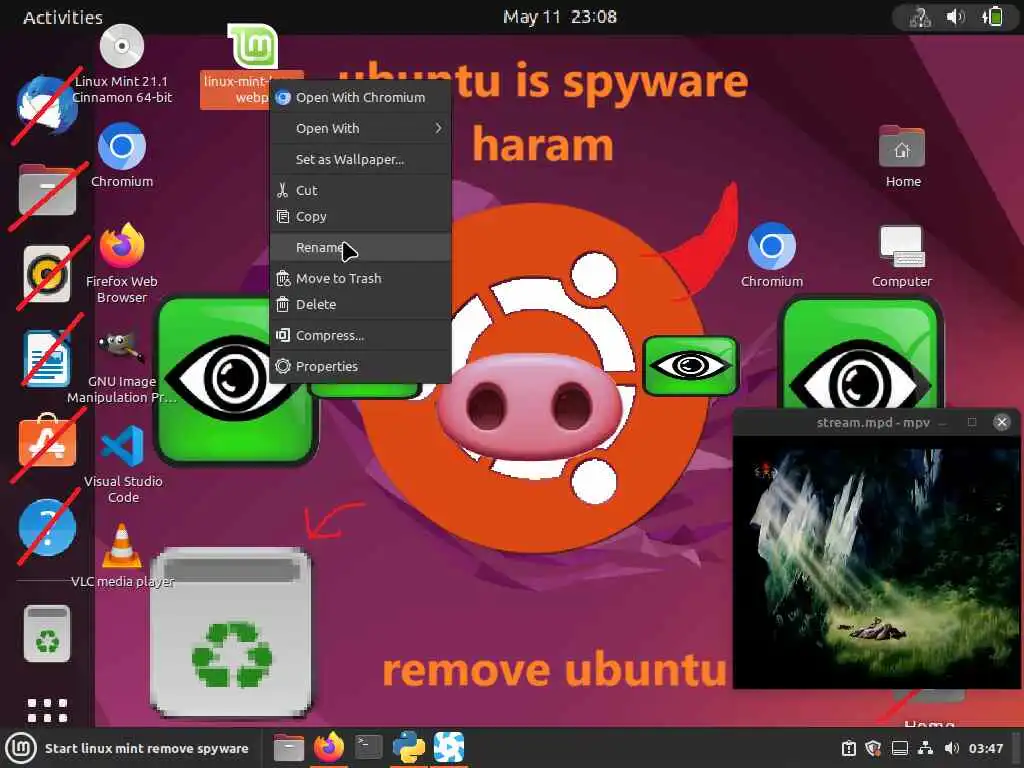Maximize the stream.mpd mpv window
The width and height of the screenshot is (1024, 768).
(972, 422)
